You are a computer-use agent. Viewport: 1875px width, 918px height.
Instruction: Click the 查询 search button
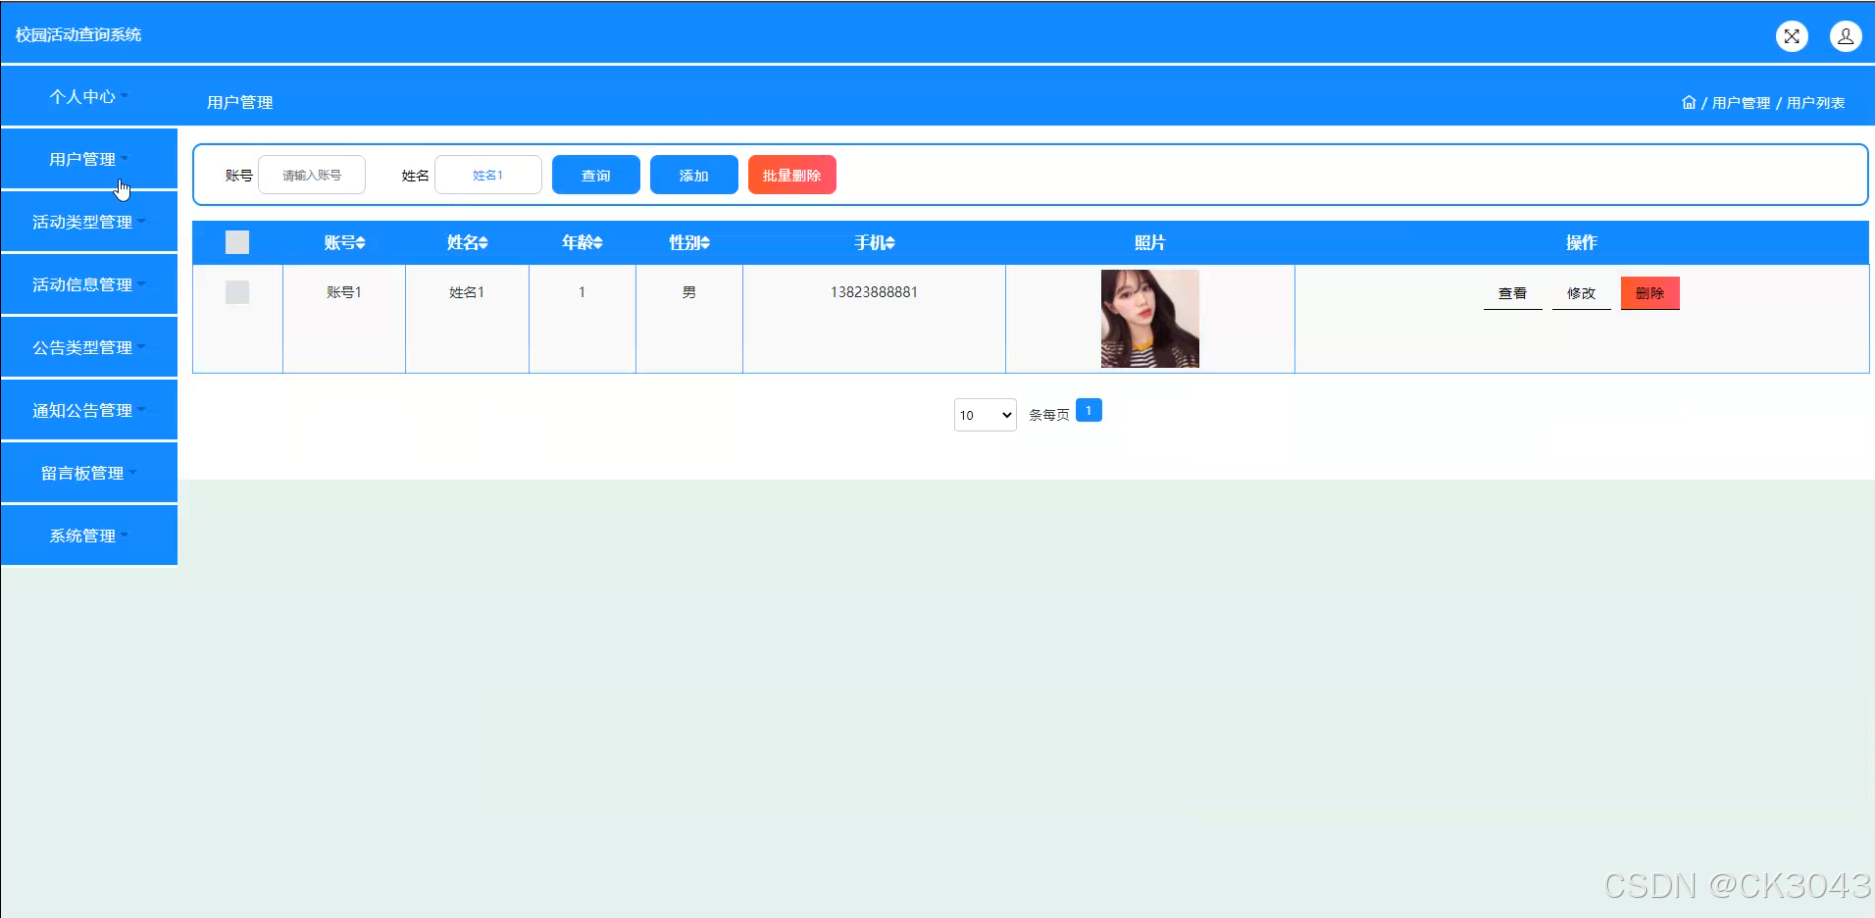(596, 175)
